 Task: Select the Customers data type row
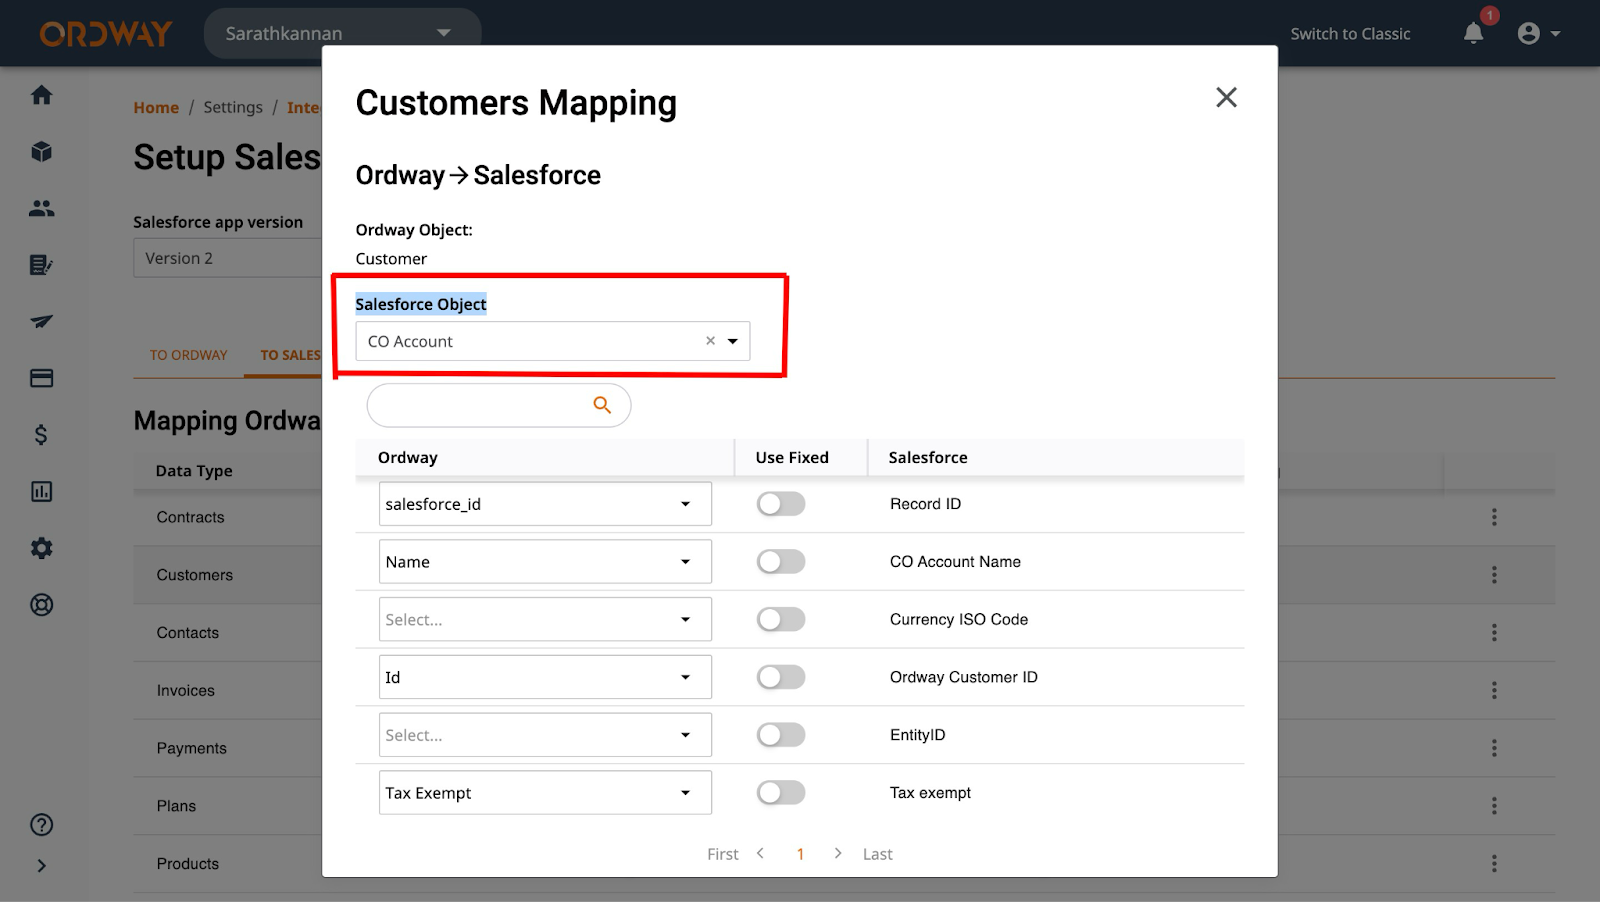(x=194, y=575)
